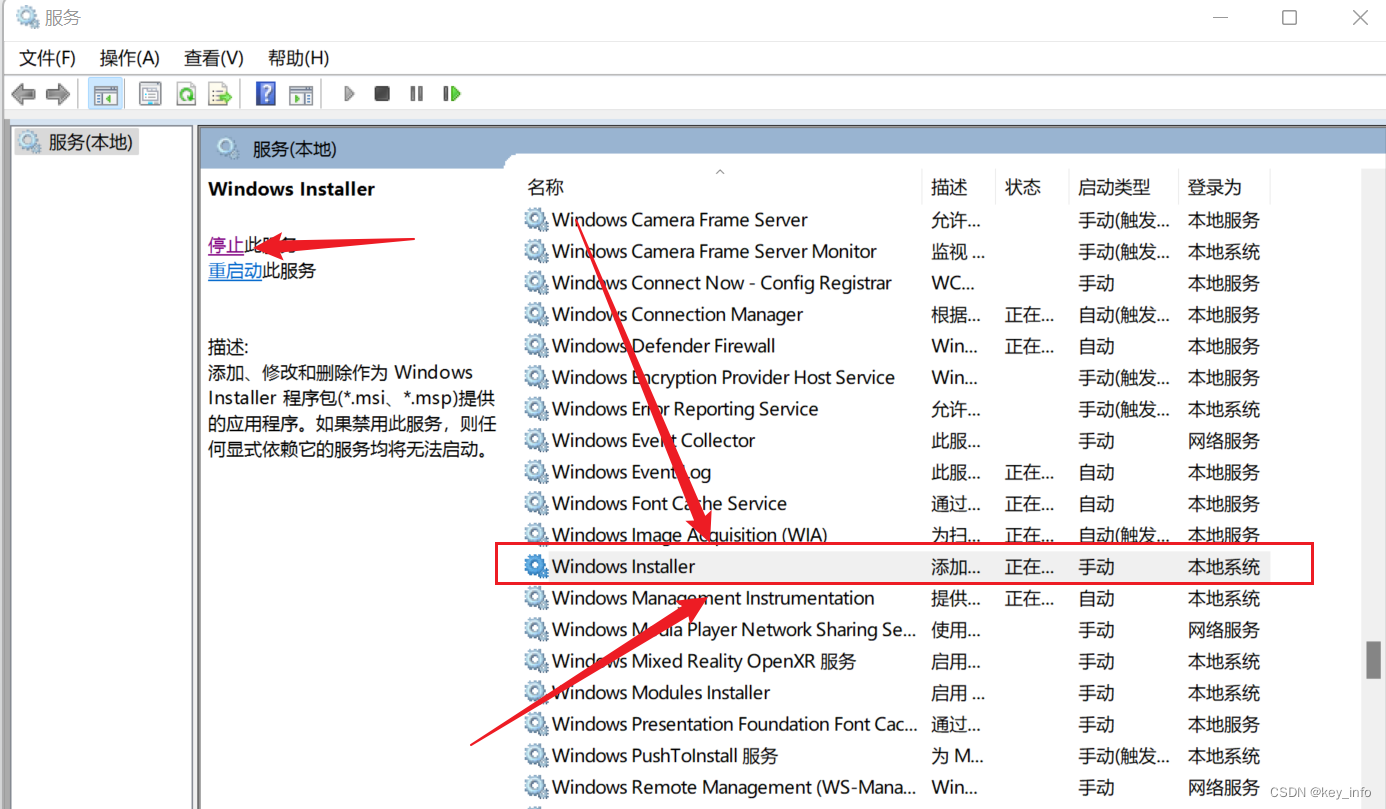Image resolution: width=1386 pixels, height=809 pixels.
Task: Click 为 M... description of Windows PushToInstall
Action: (957, 756)
